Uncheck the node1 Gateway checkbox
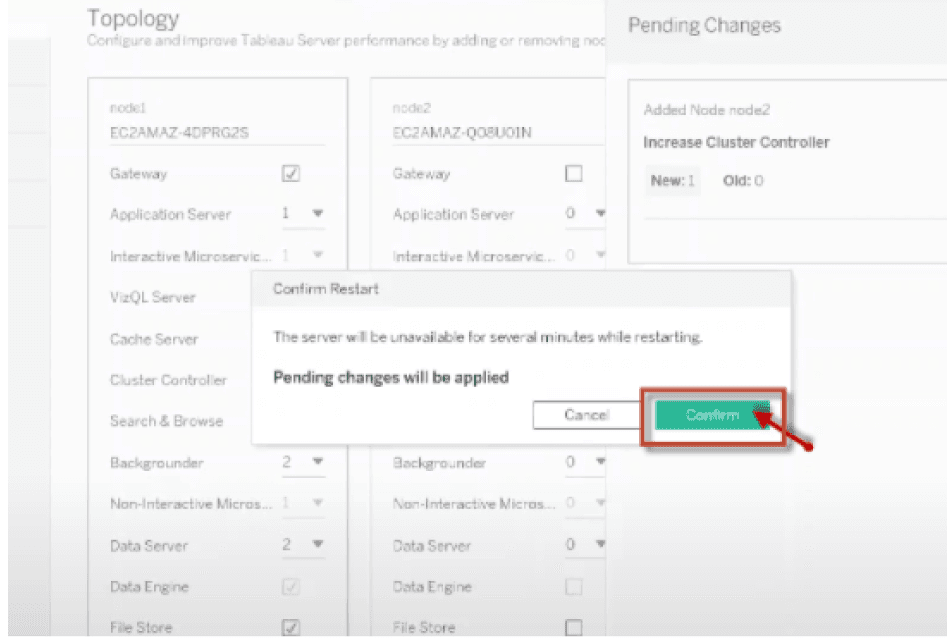This screenshot has height=643, width=950. (x=291, y=174)
